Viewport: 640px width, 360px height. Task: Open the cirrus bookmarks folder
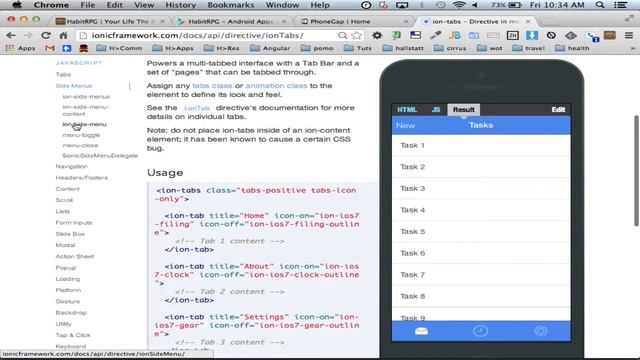tap(450, 48)
